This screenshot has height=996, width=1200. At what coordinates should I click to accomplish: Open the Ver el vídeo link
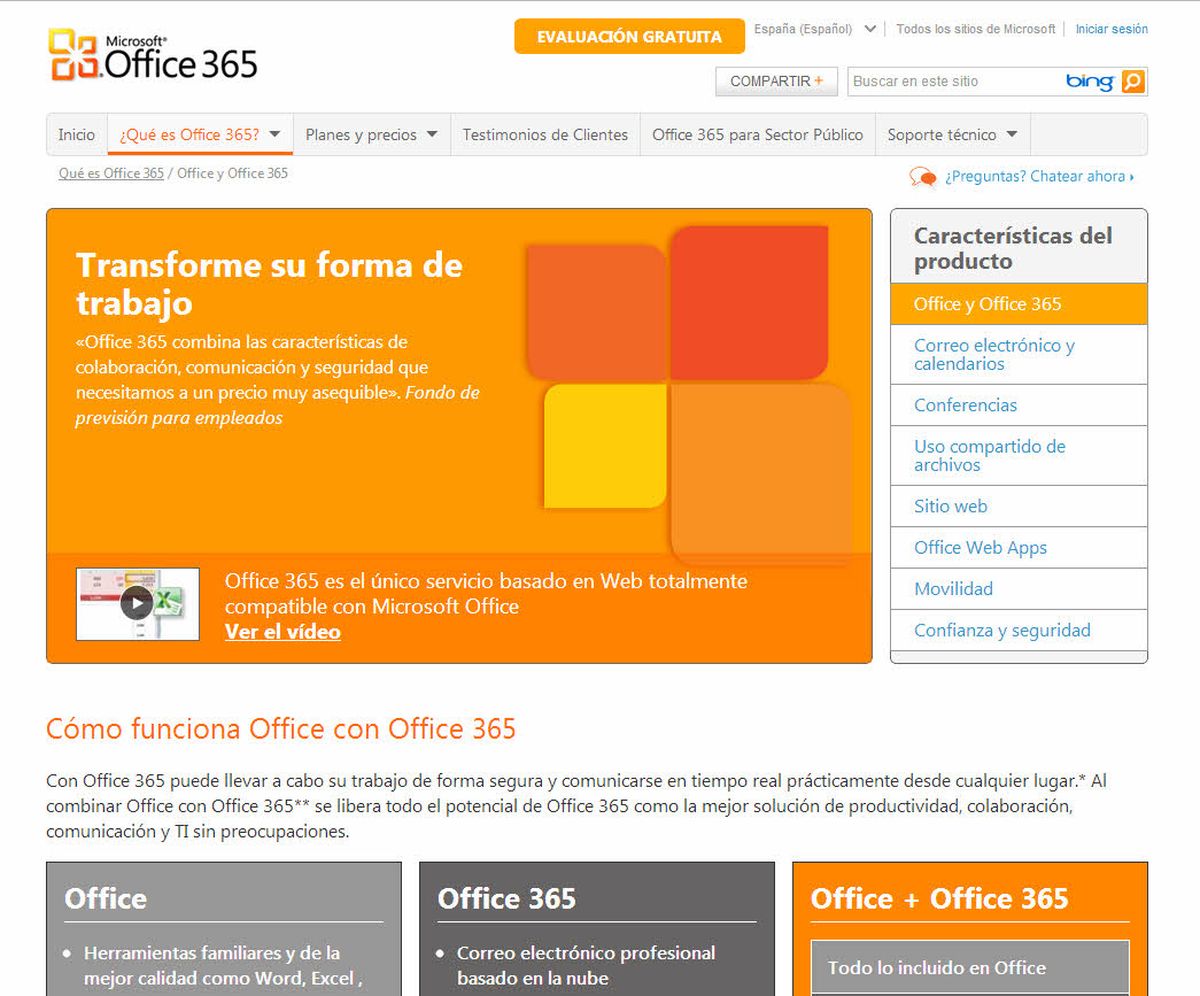(281, 632)
